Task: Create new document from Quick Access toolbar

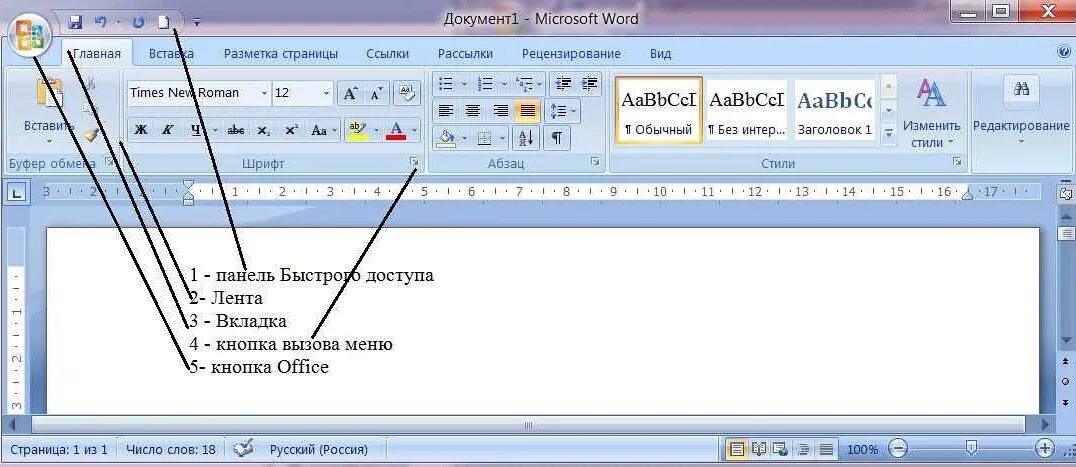Action: 163,22
